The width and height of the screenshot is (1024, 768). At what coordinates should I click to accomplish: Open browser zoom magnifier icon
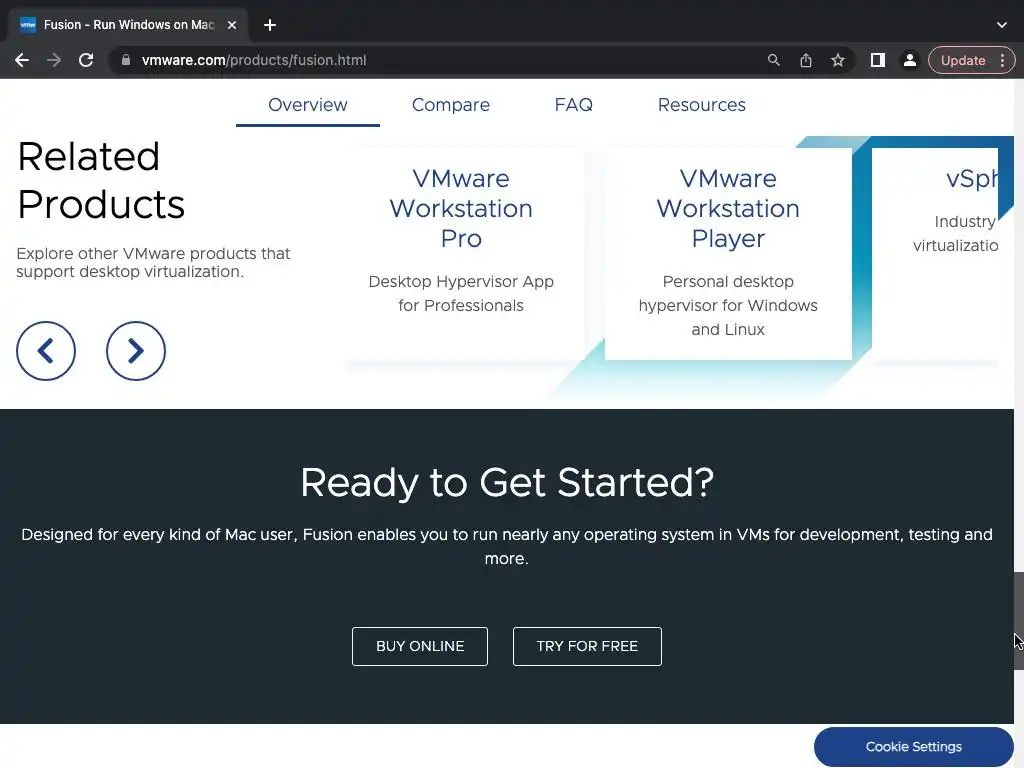[x=774, y=60]
